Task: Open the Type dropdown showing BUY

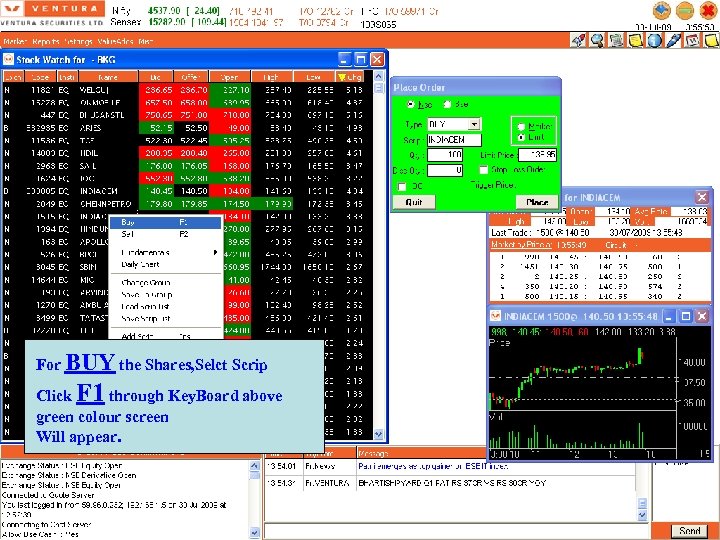Action: [474, 124]
